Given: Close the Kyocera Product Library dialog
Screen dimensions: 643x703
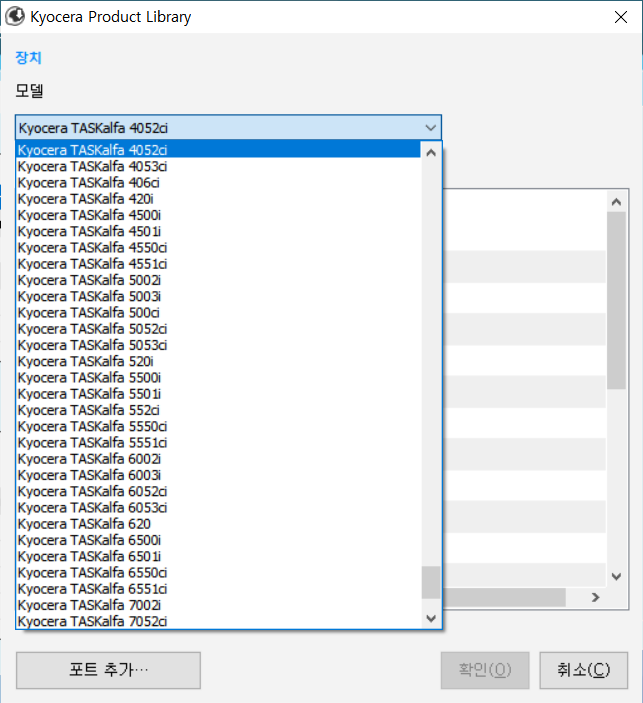Looking at the screenshot, I should 621,17.
